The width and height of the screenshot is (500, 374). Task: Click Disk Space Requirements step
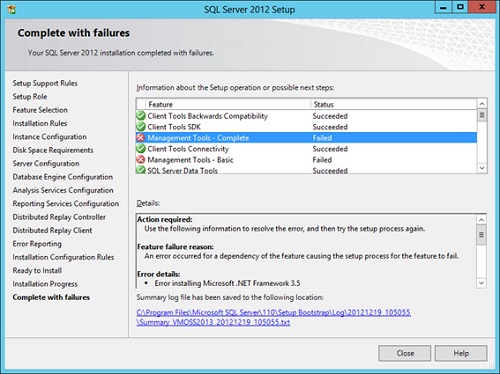pos(53,150)
